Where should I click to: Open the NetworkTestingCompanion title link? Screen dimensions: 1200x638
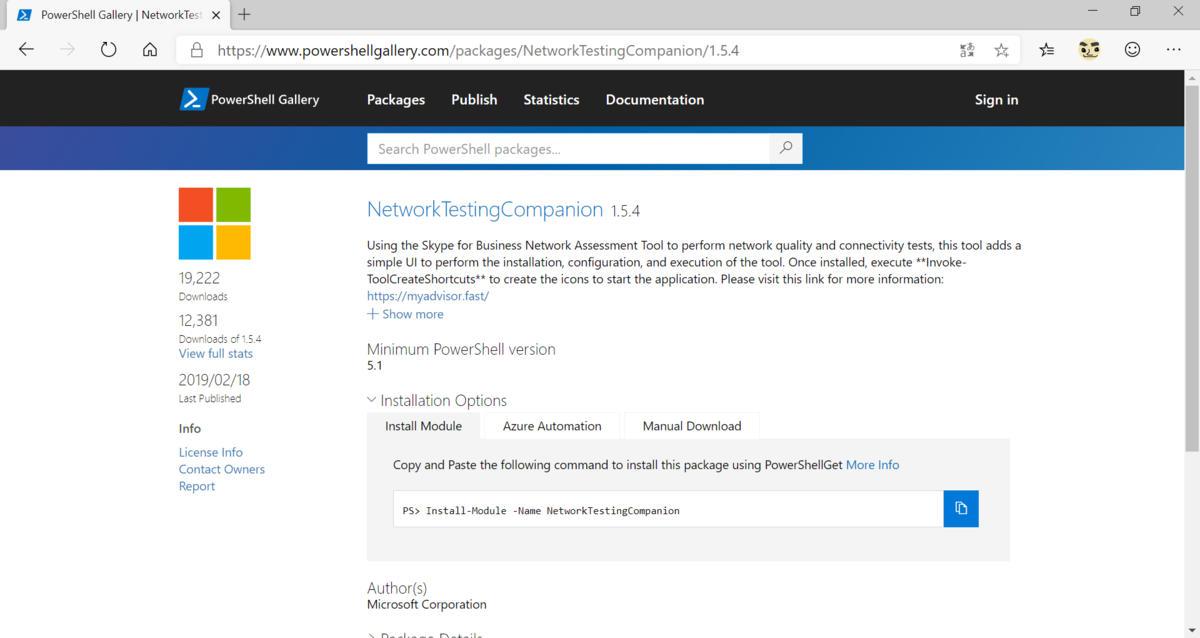[485, 210]
